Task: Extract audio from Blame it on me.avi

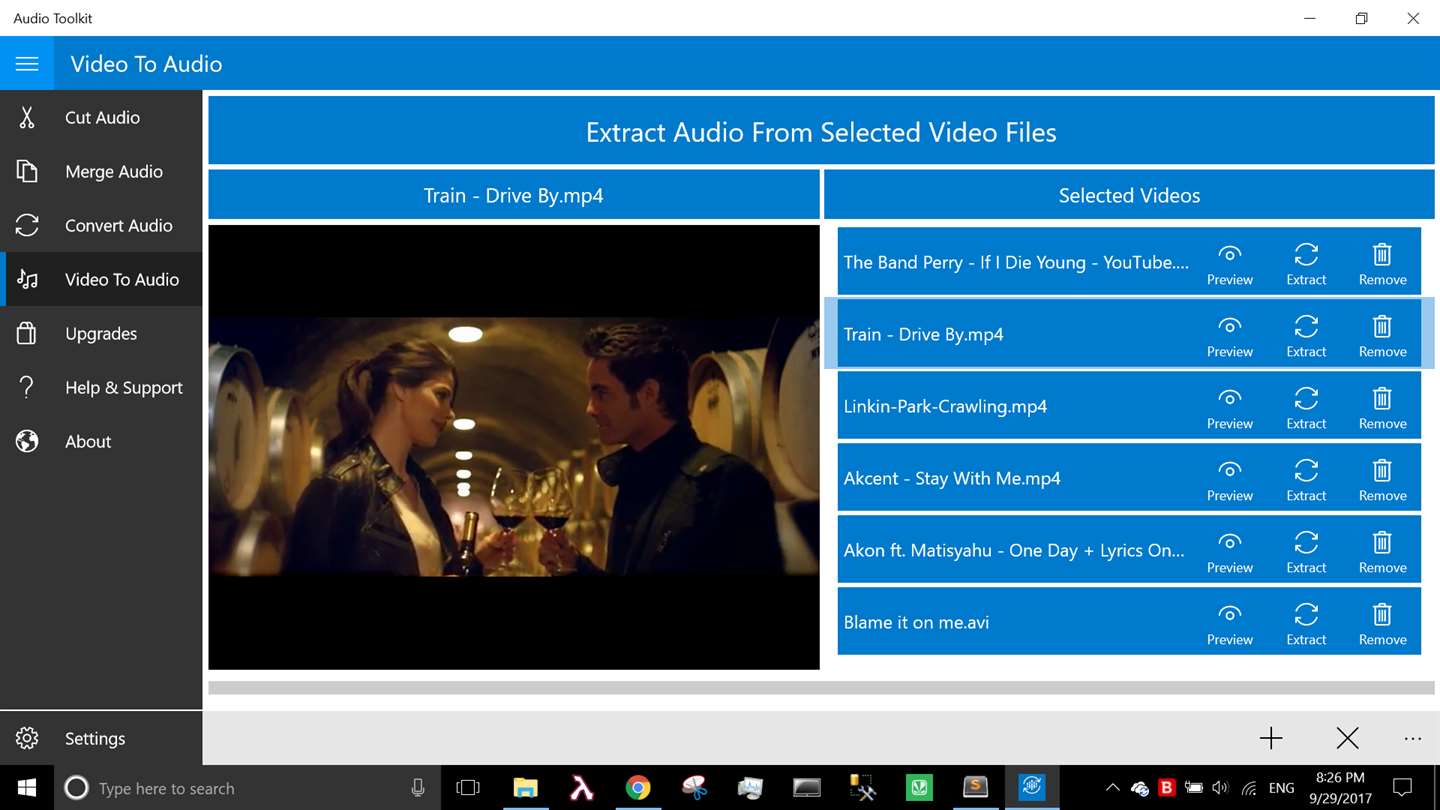Action: tap(1306, 624)
